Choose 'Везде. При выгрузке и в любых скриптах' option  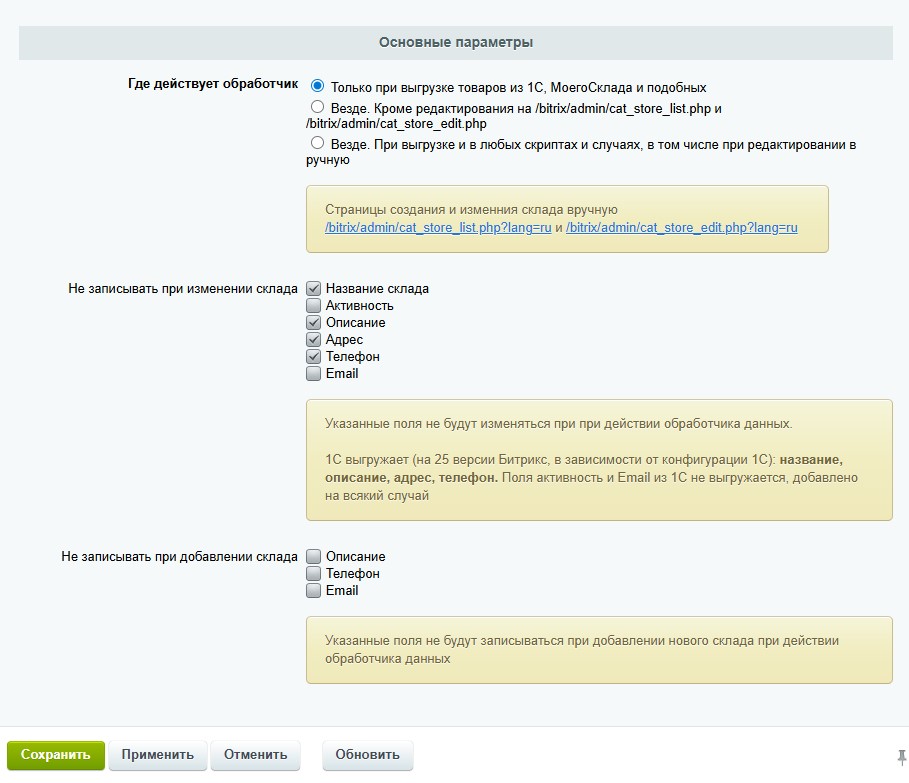318,144
